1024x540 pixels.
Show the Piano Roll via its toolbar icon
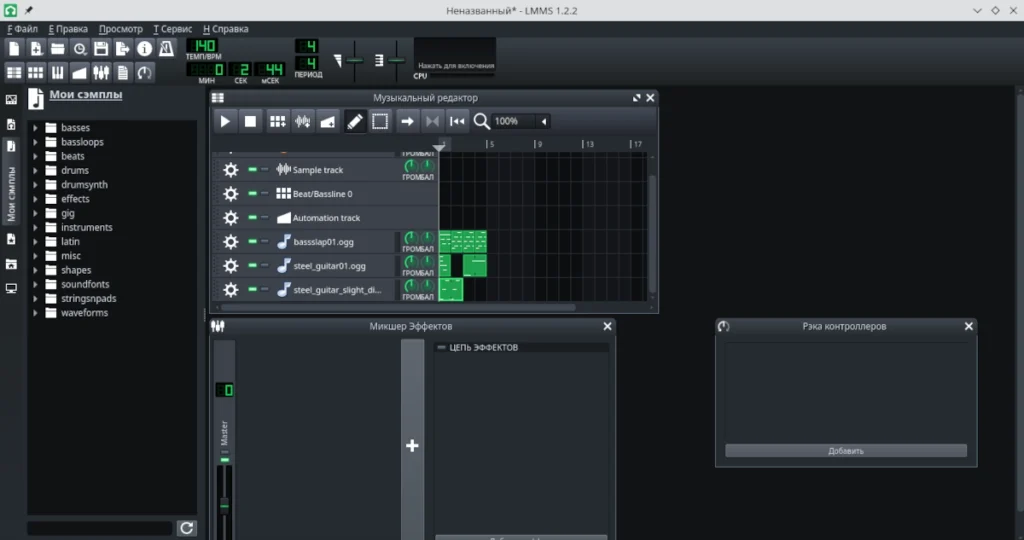point(57,72)
